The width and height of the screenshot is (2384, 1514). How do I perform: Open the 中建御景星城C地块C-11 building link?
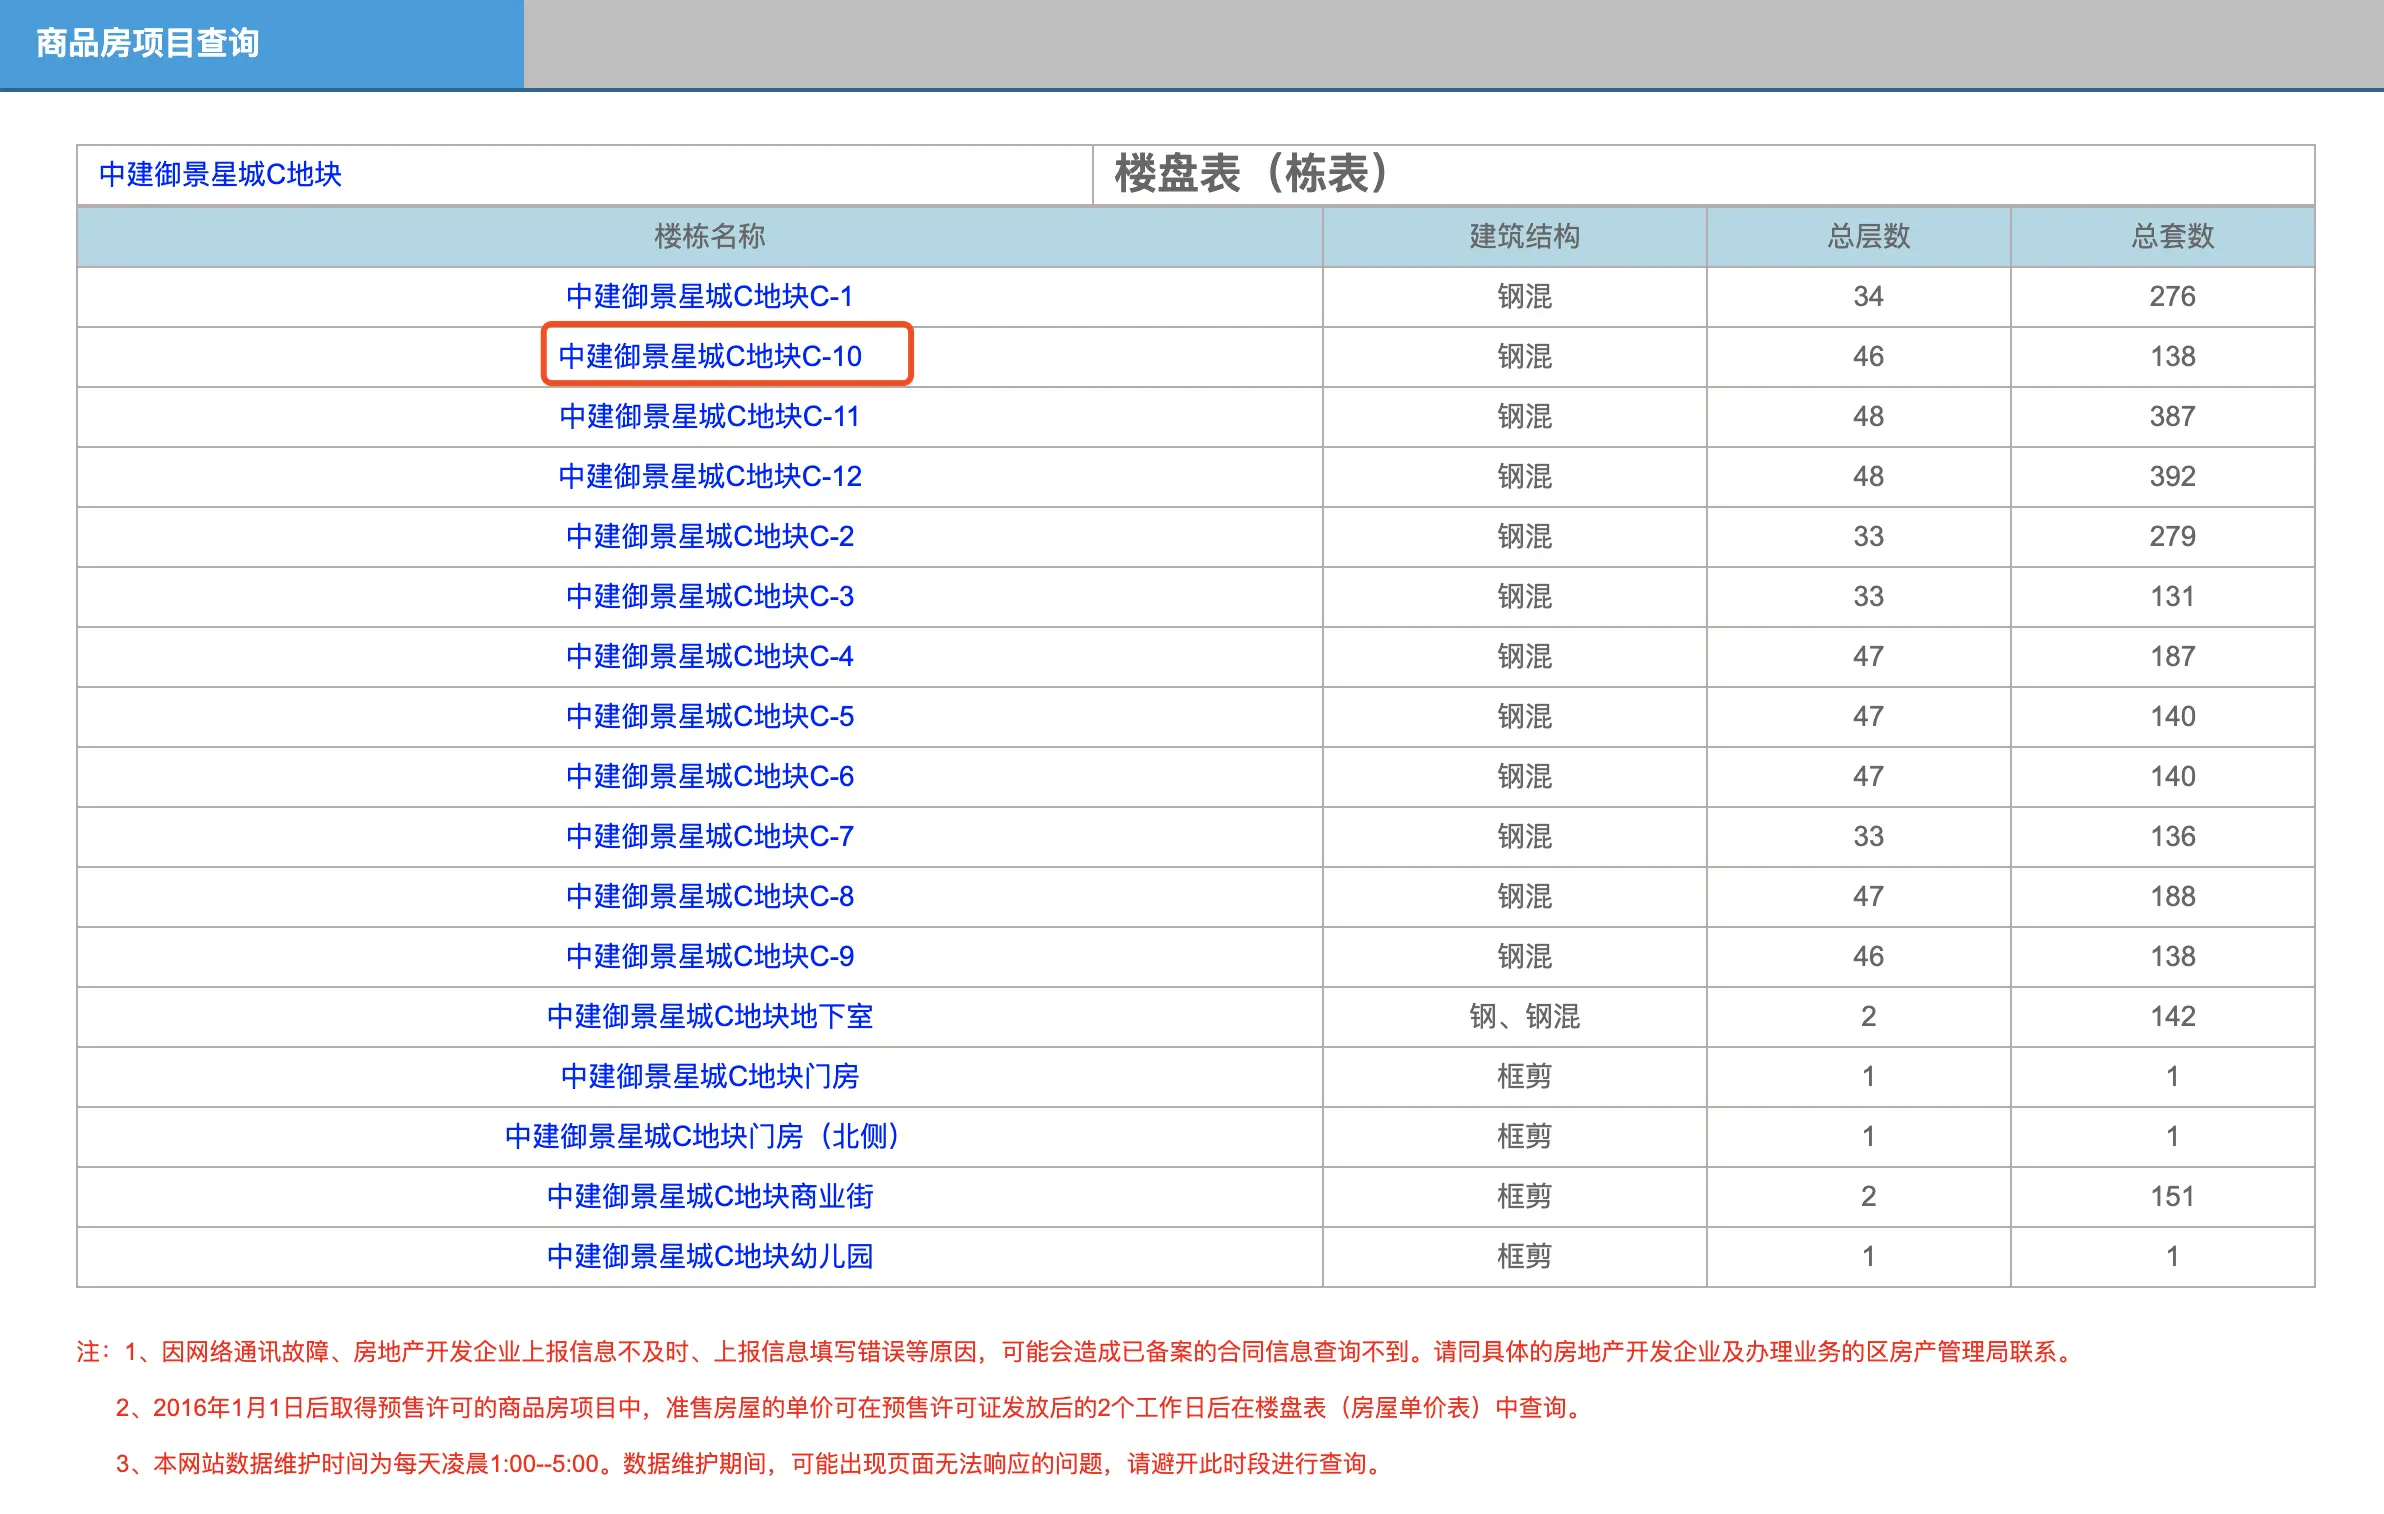[709, 416]
